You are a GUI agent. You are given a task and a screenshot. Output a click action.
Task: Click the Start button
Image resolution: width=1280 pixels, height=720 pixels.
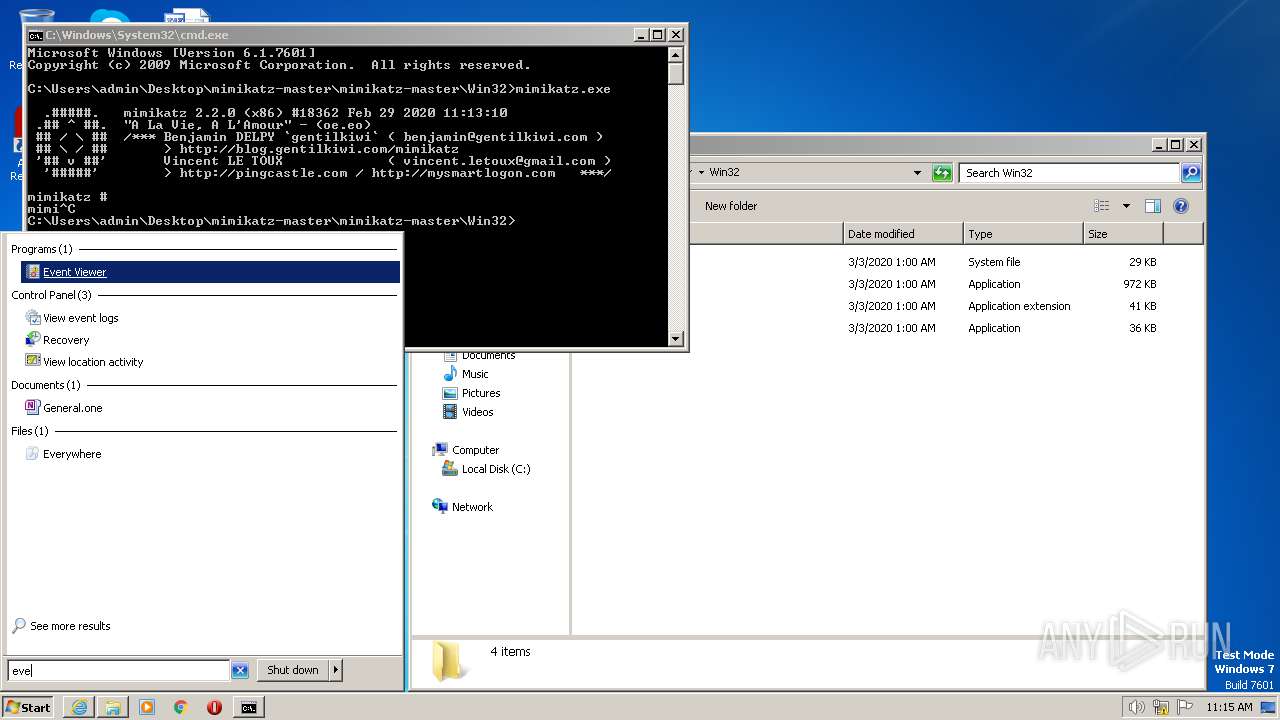point(28,707)
